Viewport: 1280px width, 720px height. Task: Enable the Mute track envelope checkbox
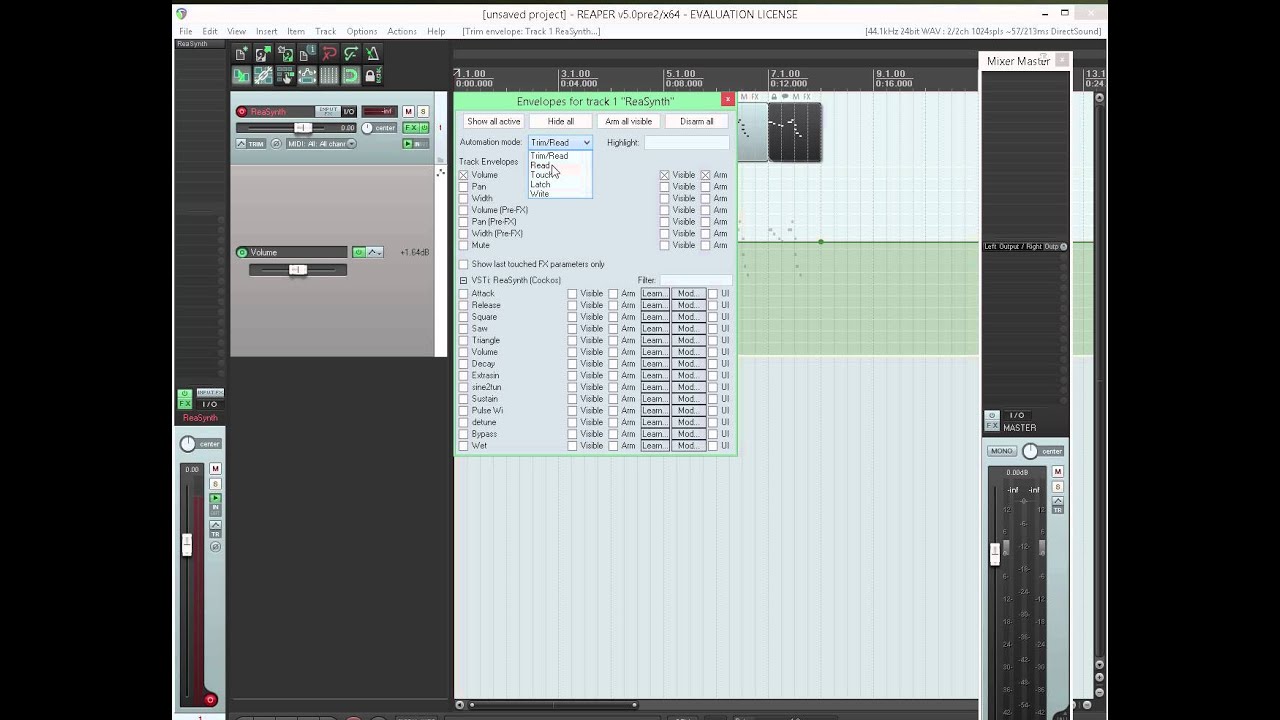[x=463, y=245]
